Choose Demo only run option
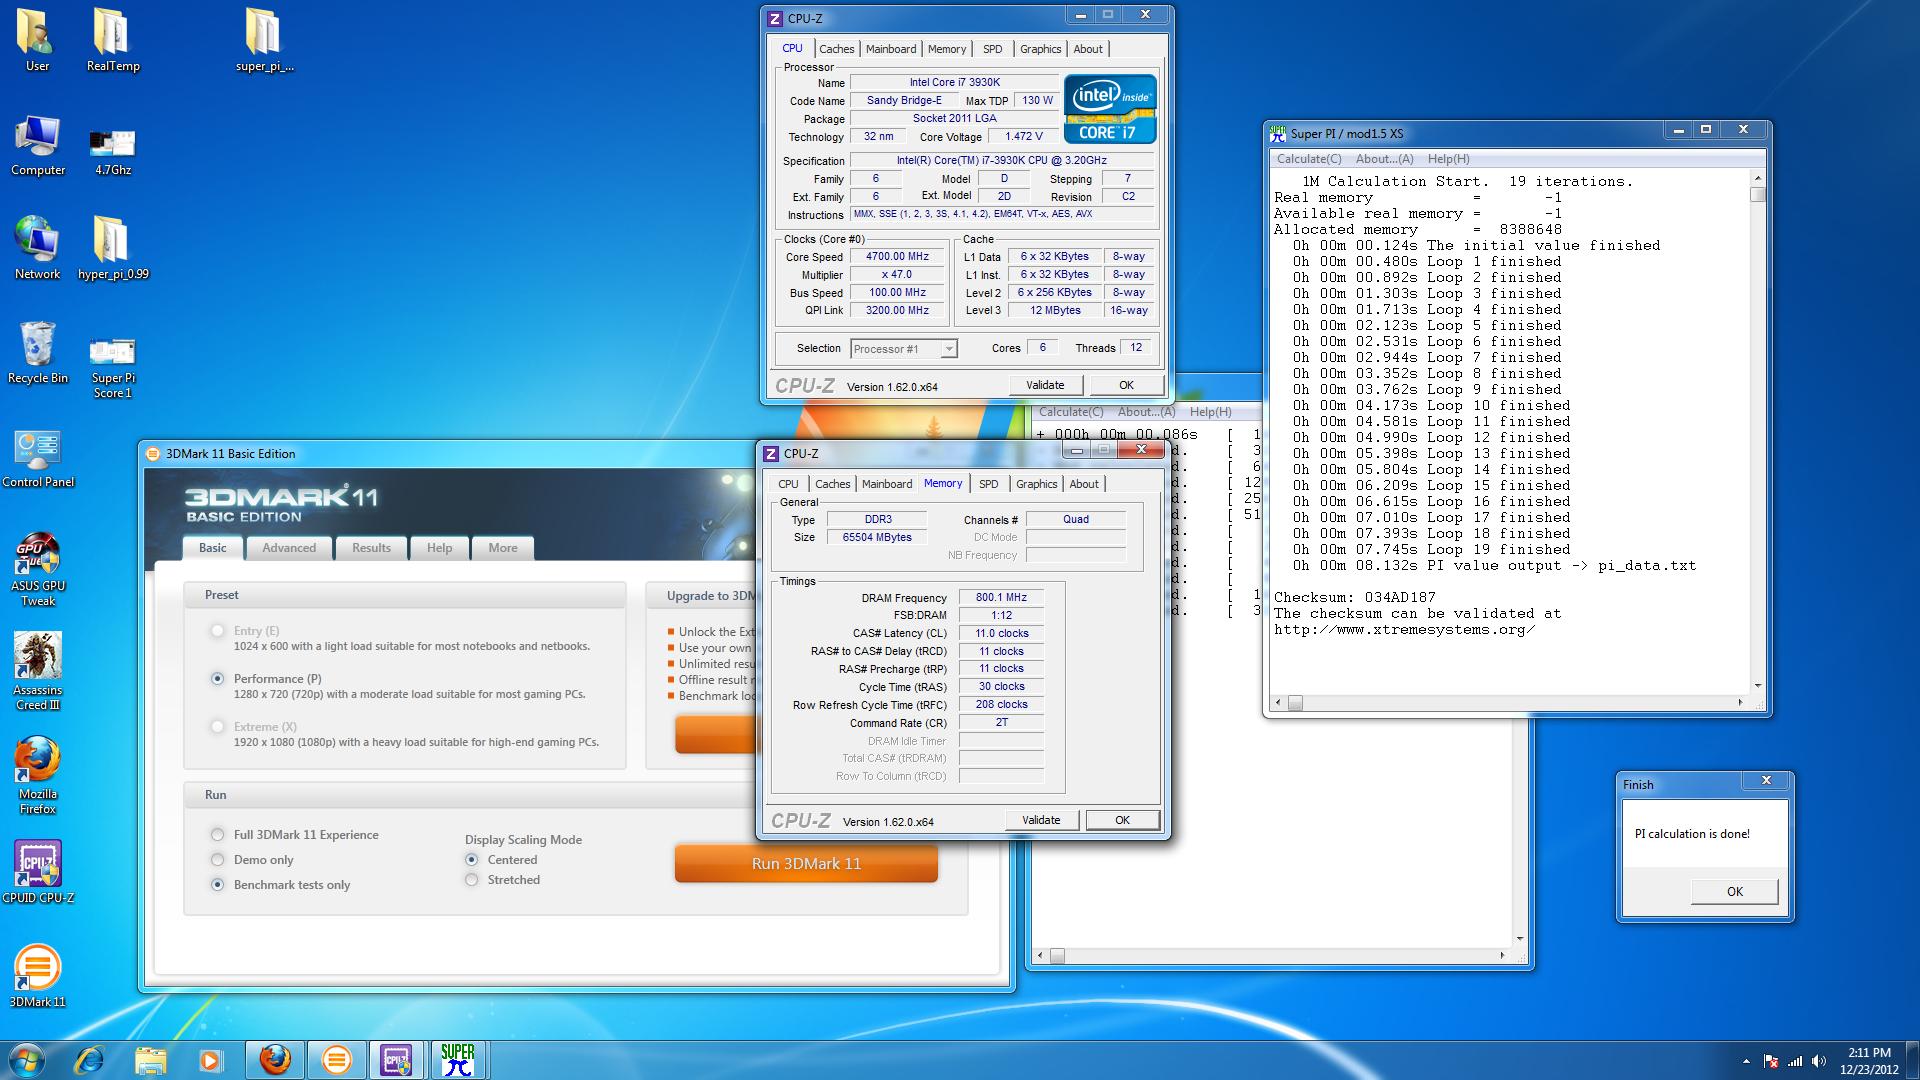Image resolution: width=1920 pixels, height=1080 pixels. [217, 860]
